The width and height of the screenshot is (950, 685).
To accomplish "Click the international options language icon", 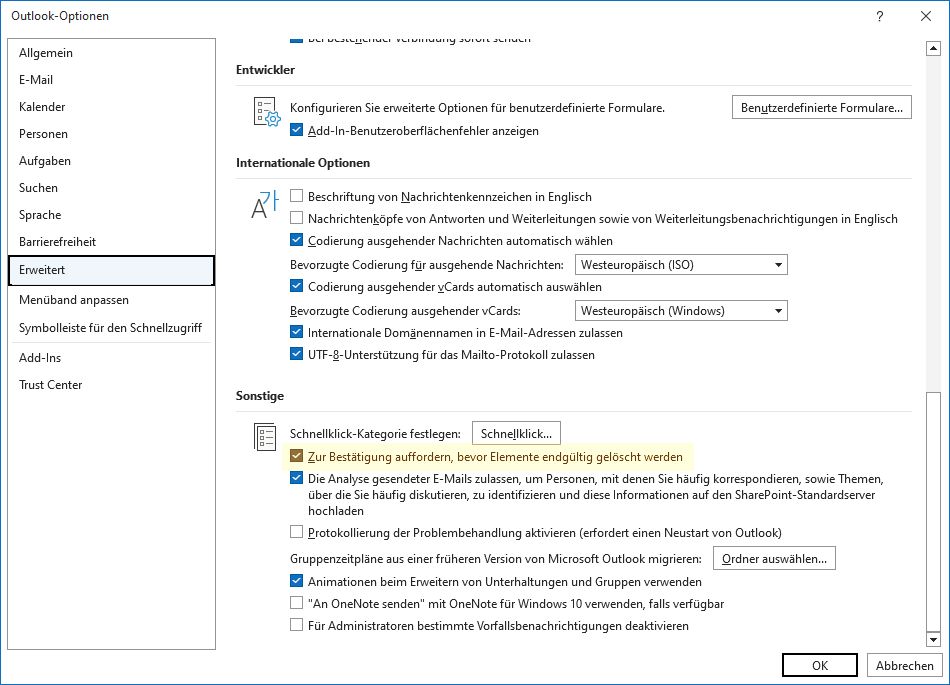I will click(x=265, y=204).
